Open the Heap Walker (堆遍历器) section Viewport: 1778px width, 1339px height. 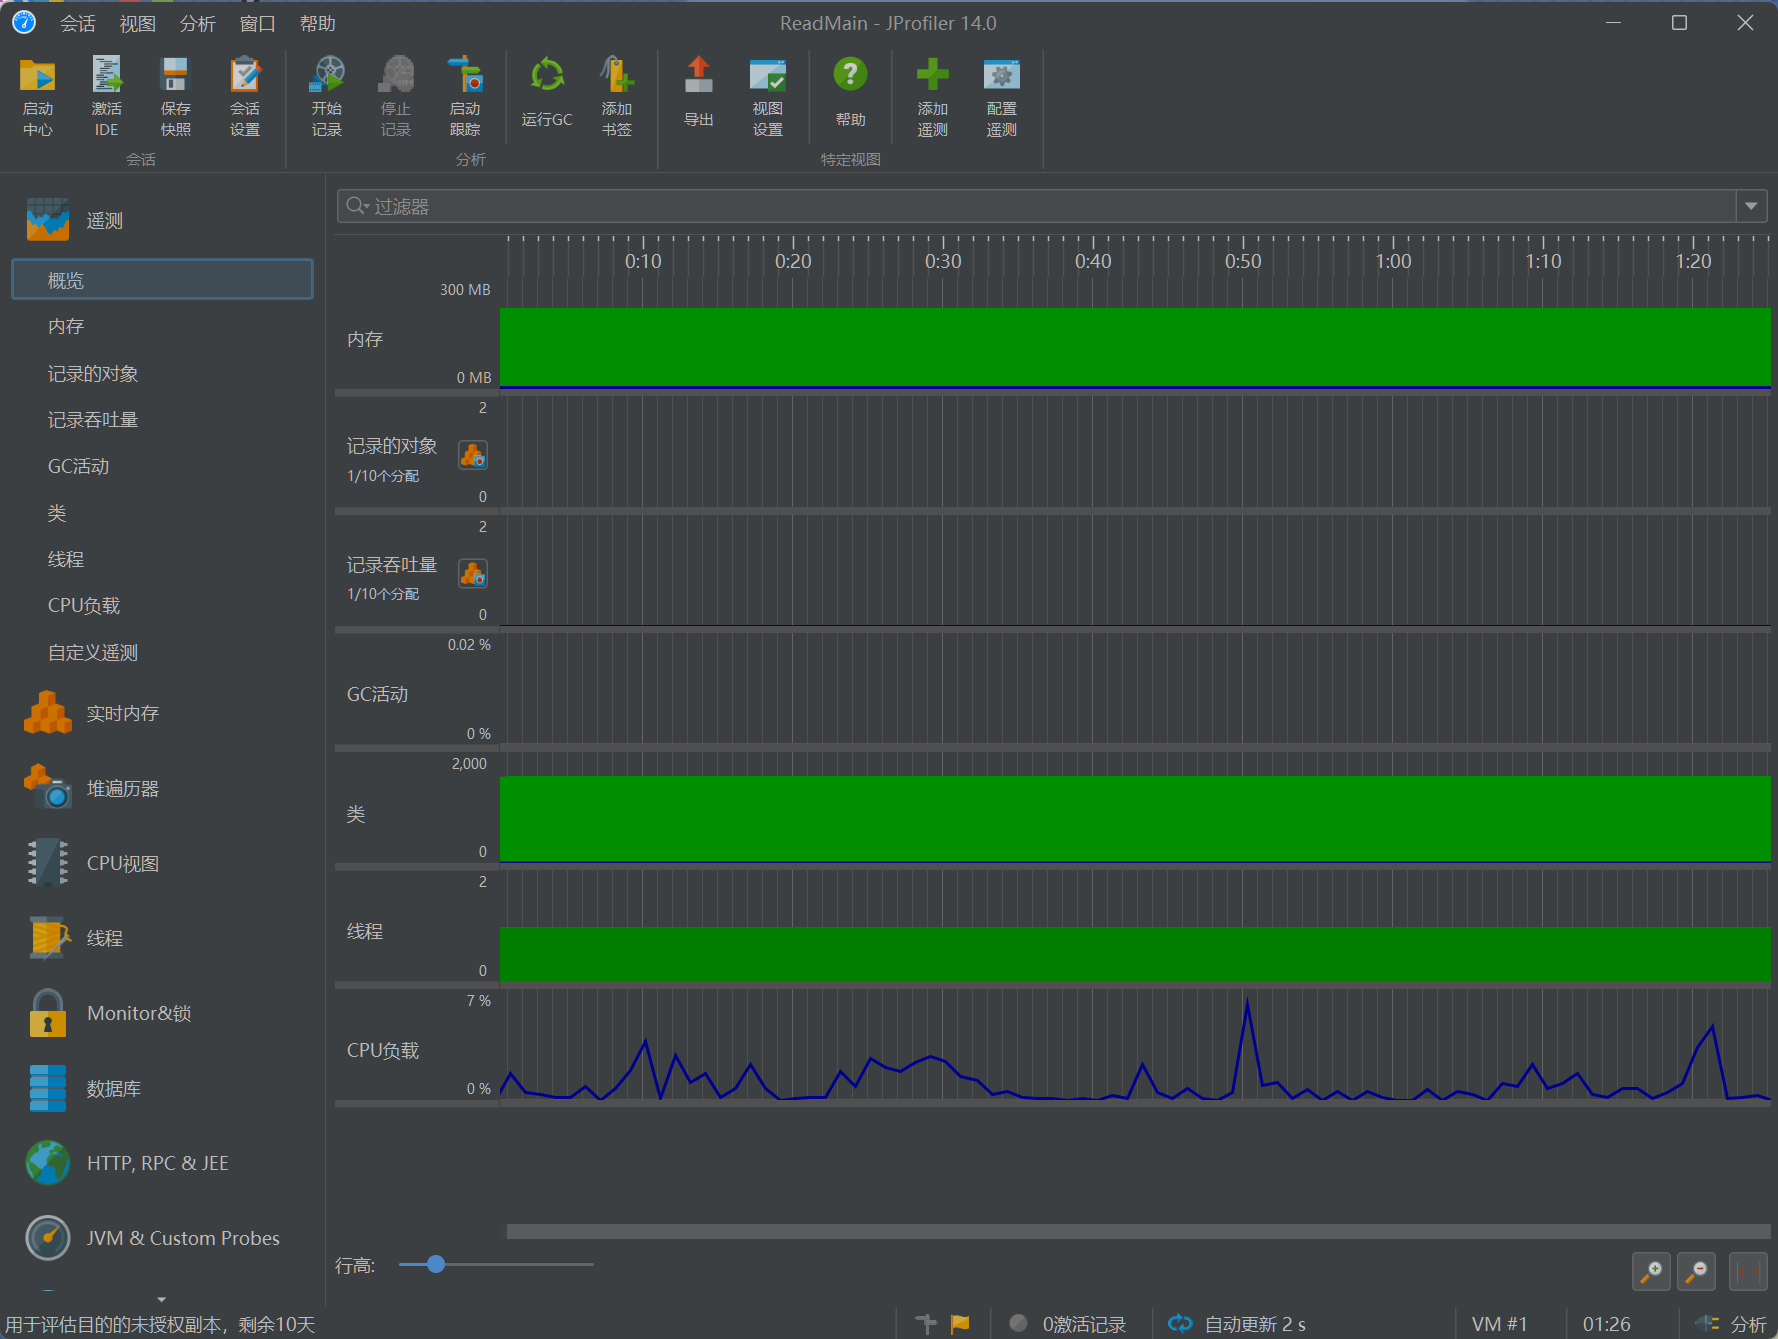[122, 788]
